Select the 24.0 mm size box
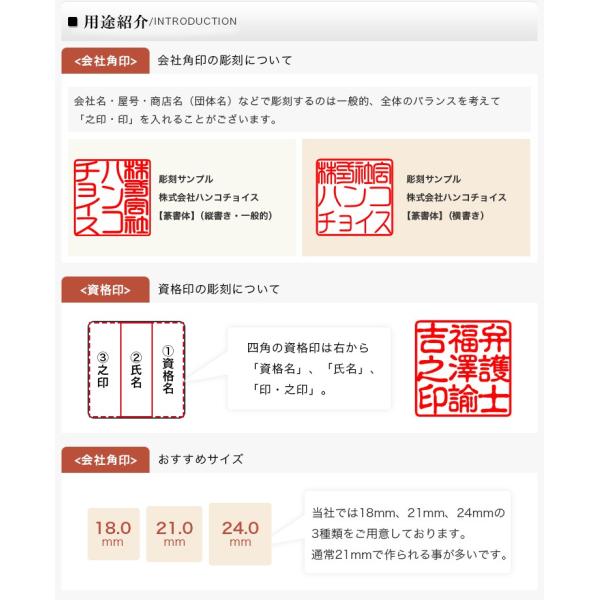 [240, 534]
